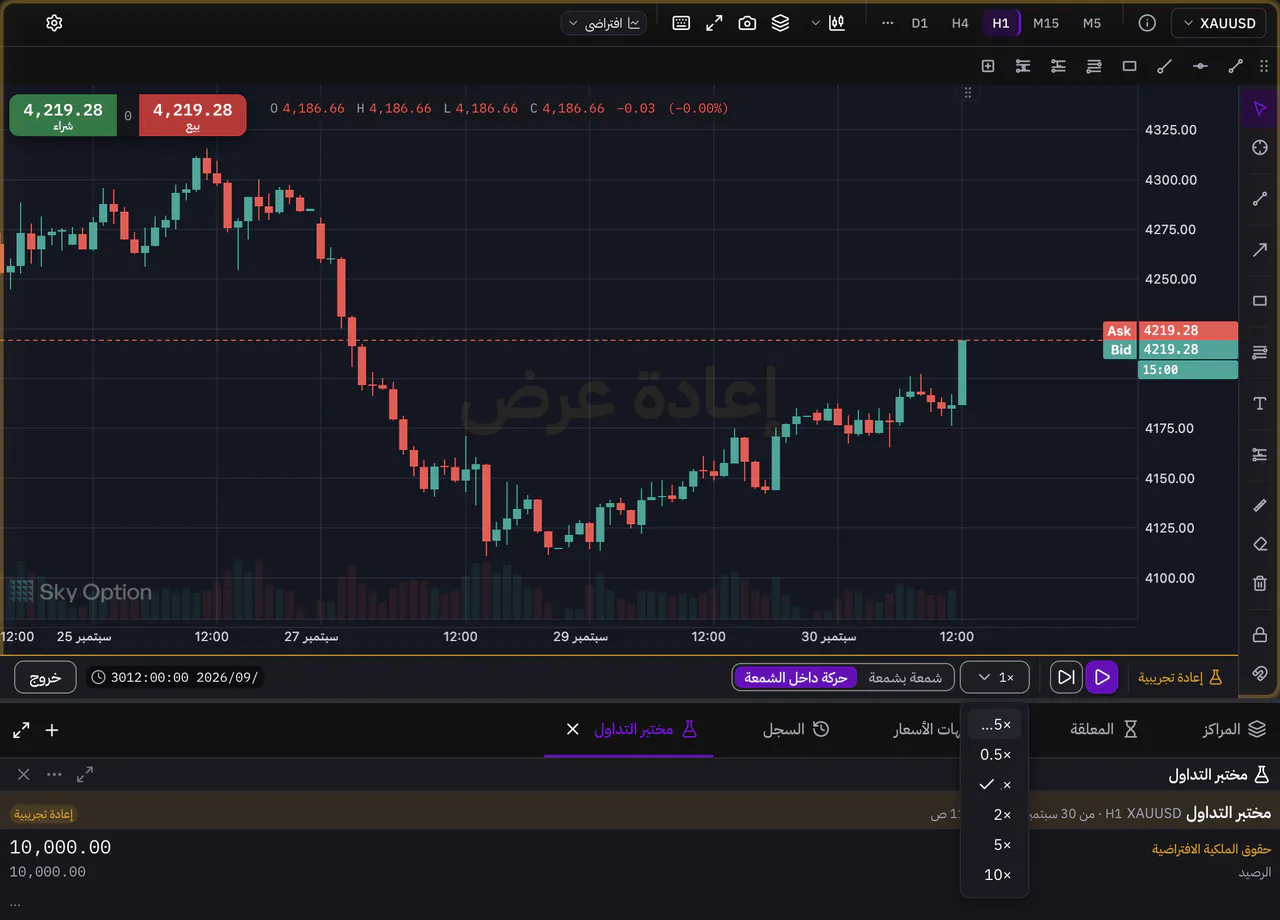
Task: Select the crosshair tool in right sidebar
Action: click(1260, 148)
